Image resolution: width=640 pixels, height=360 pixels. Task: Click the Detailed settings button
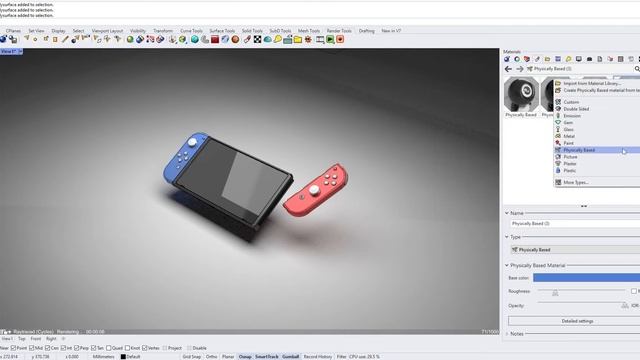574,321
